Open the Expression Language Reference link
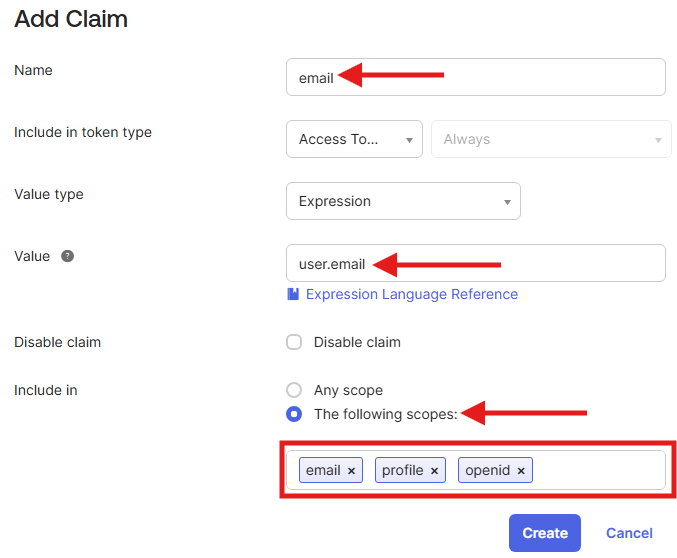Viewport: 677px width, 558px height. click(x=411, y=294)
